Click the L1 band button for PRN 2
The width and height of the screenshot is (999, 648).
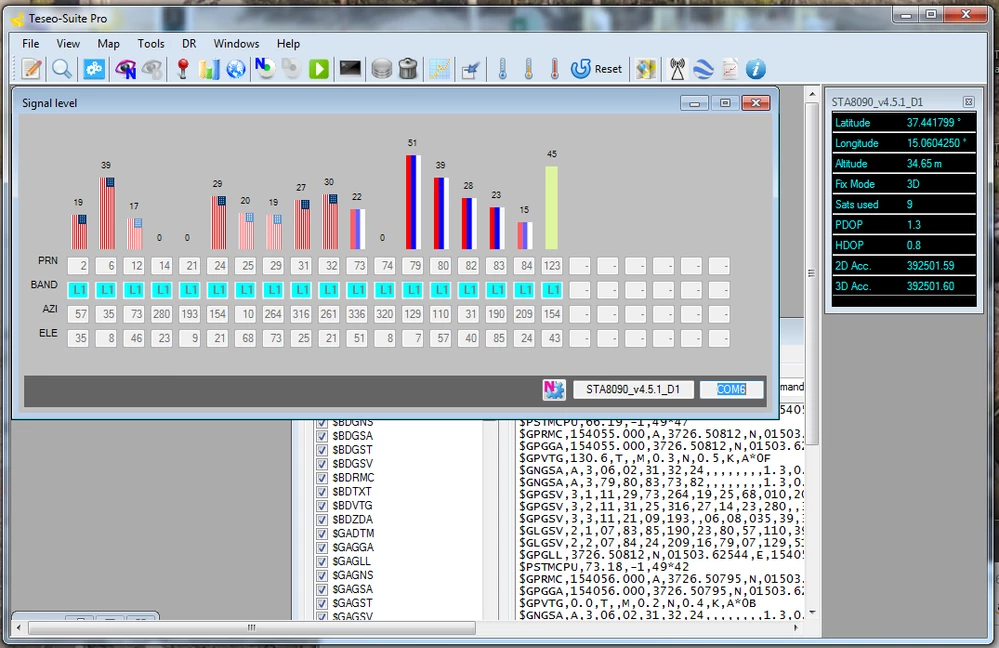[78, 291]
